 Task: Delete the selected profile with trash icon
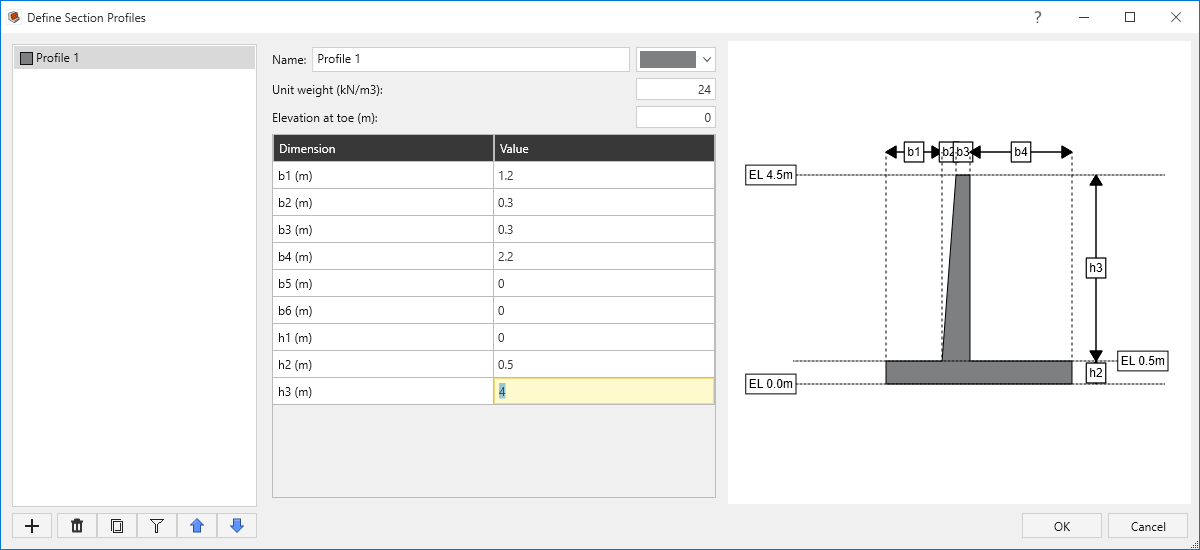point(77,526)
